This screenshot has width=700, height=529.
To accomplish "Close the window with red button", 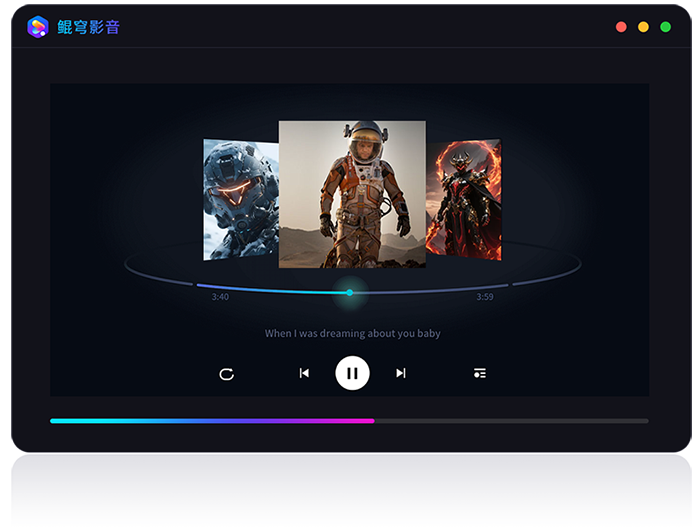I will [x=621, y=27].
